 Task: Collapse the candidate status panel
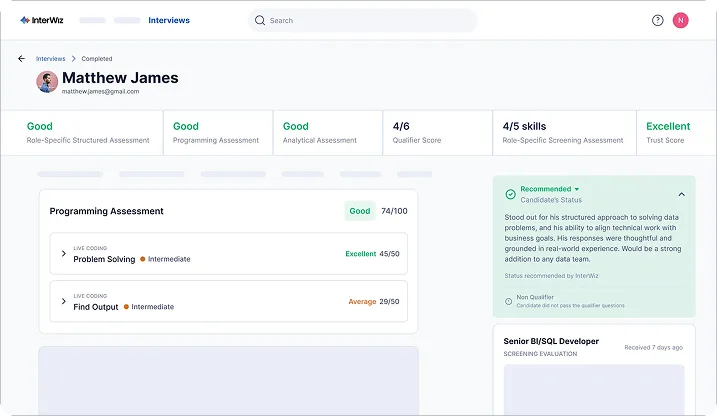(x=681, y=194)
